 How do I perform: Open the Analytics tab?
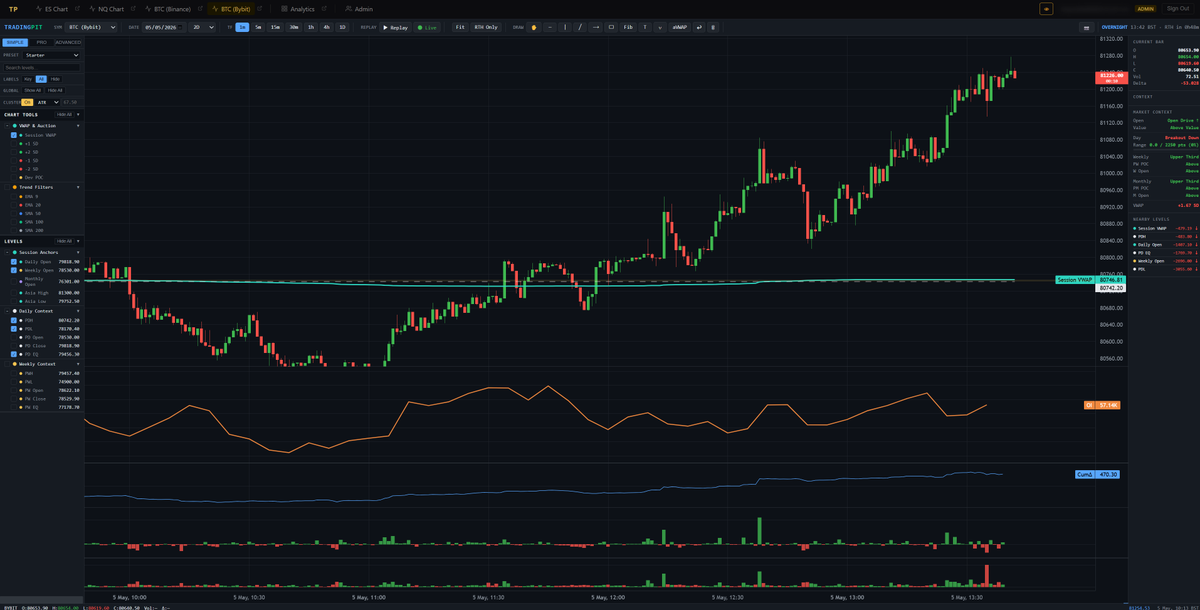[x=298, y=8]
